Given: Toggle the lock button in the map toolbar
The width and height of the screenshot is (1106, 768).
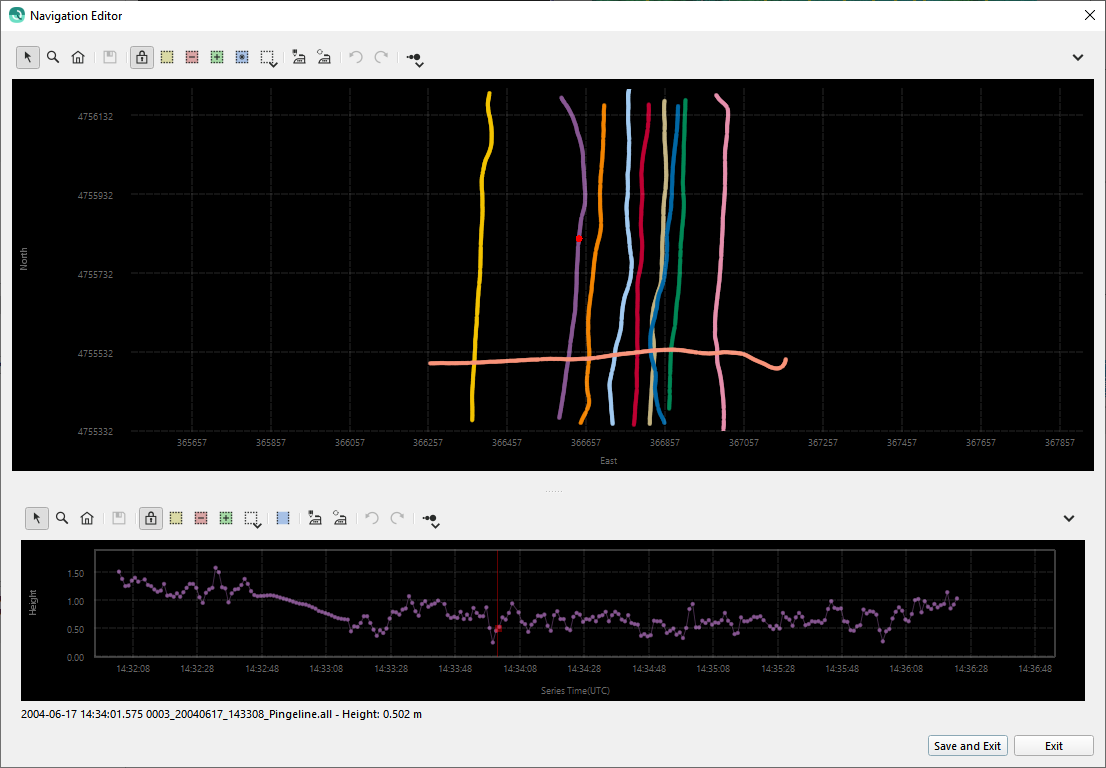Looking at the screenshot, I should (142, 58).
